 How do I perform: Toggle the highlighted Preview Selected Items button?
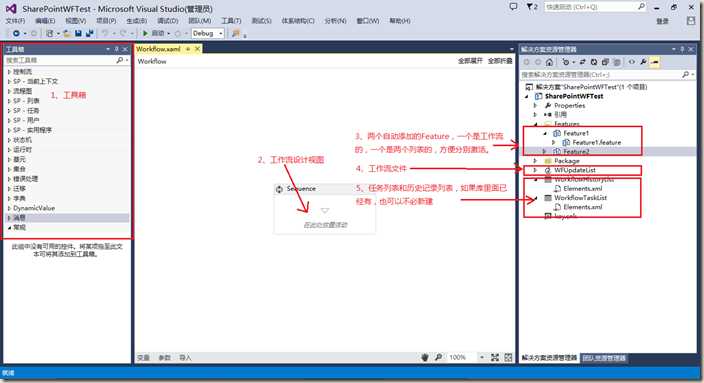coord(655,62)
